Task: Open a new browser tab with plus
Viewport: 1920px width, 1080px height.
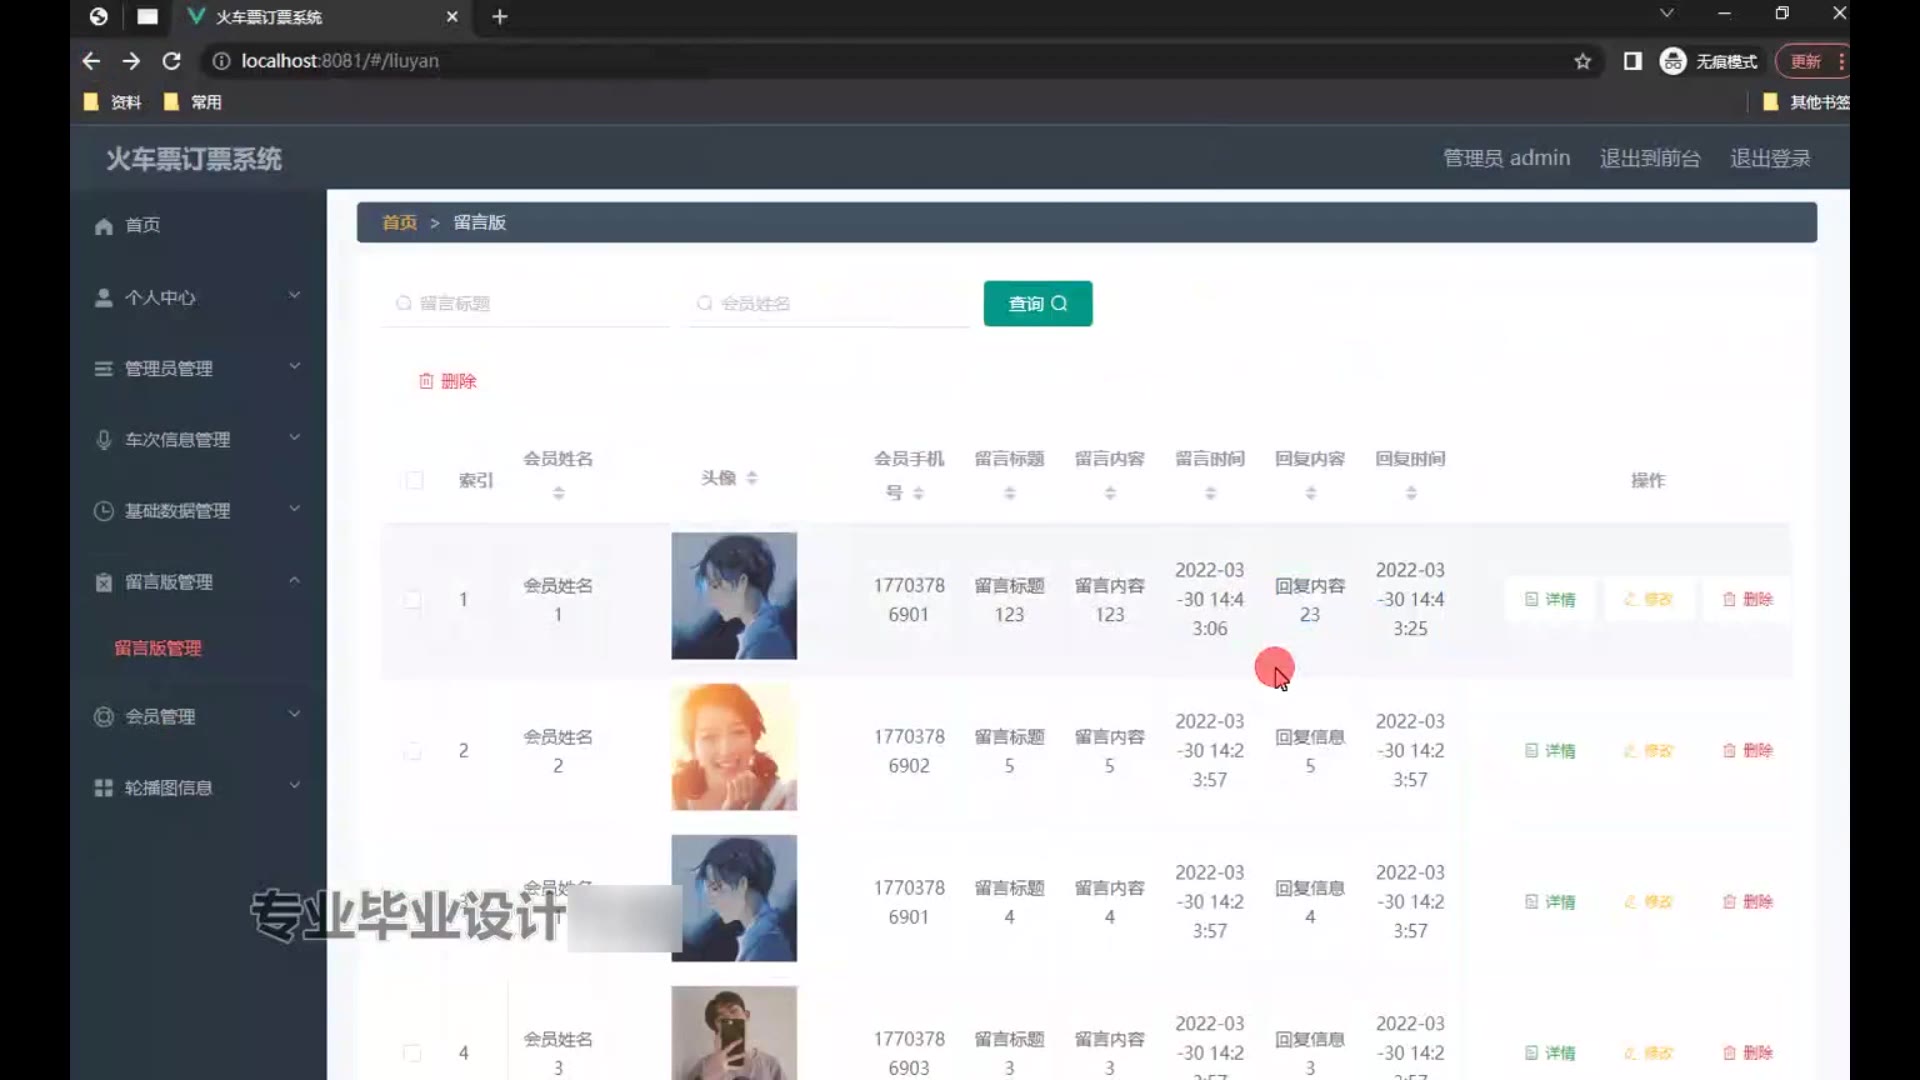Action: coord(500,17)
